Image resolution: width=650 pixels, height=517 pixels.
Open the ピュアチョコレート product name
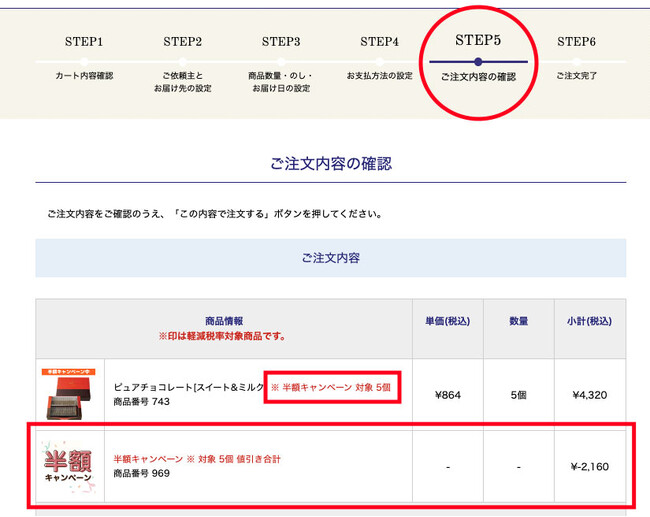(187, 387)
